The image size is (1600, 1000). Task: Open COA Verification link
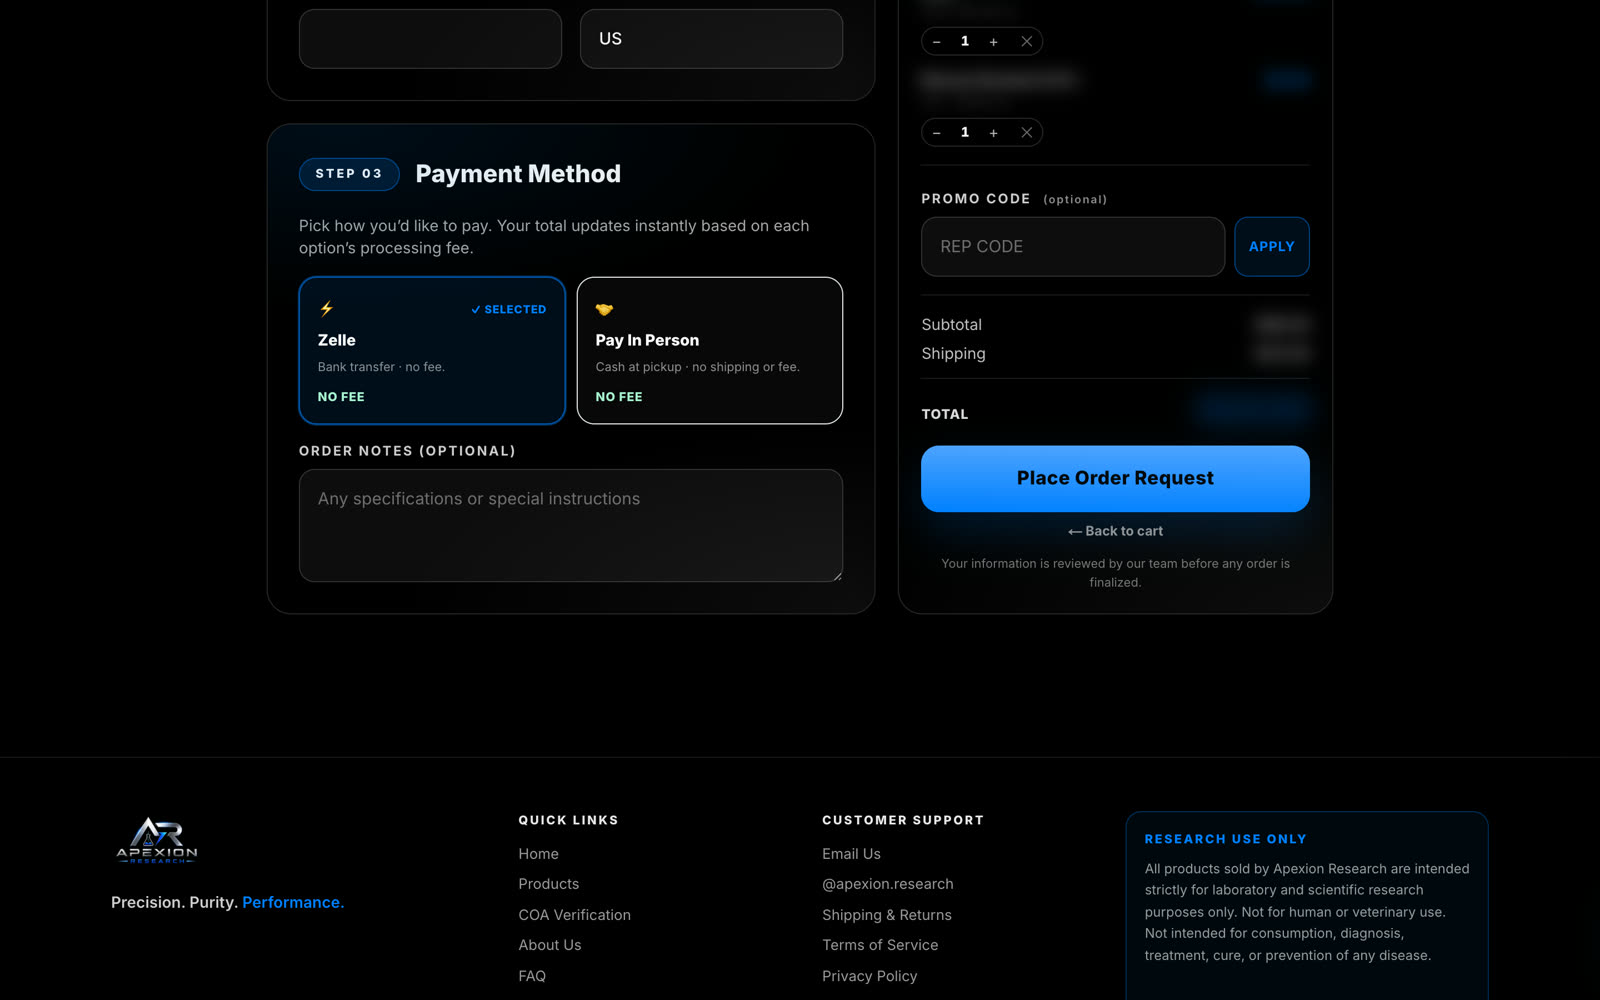click(574, 915)
